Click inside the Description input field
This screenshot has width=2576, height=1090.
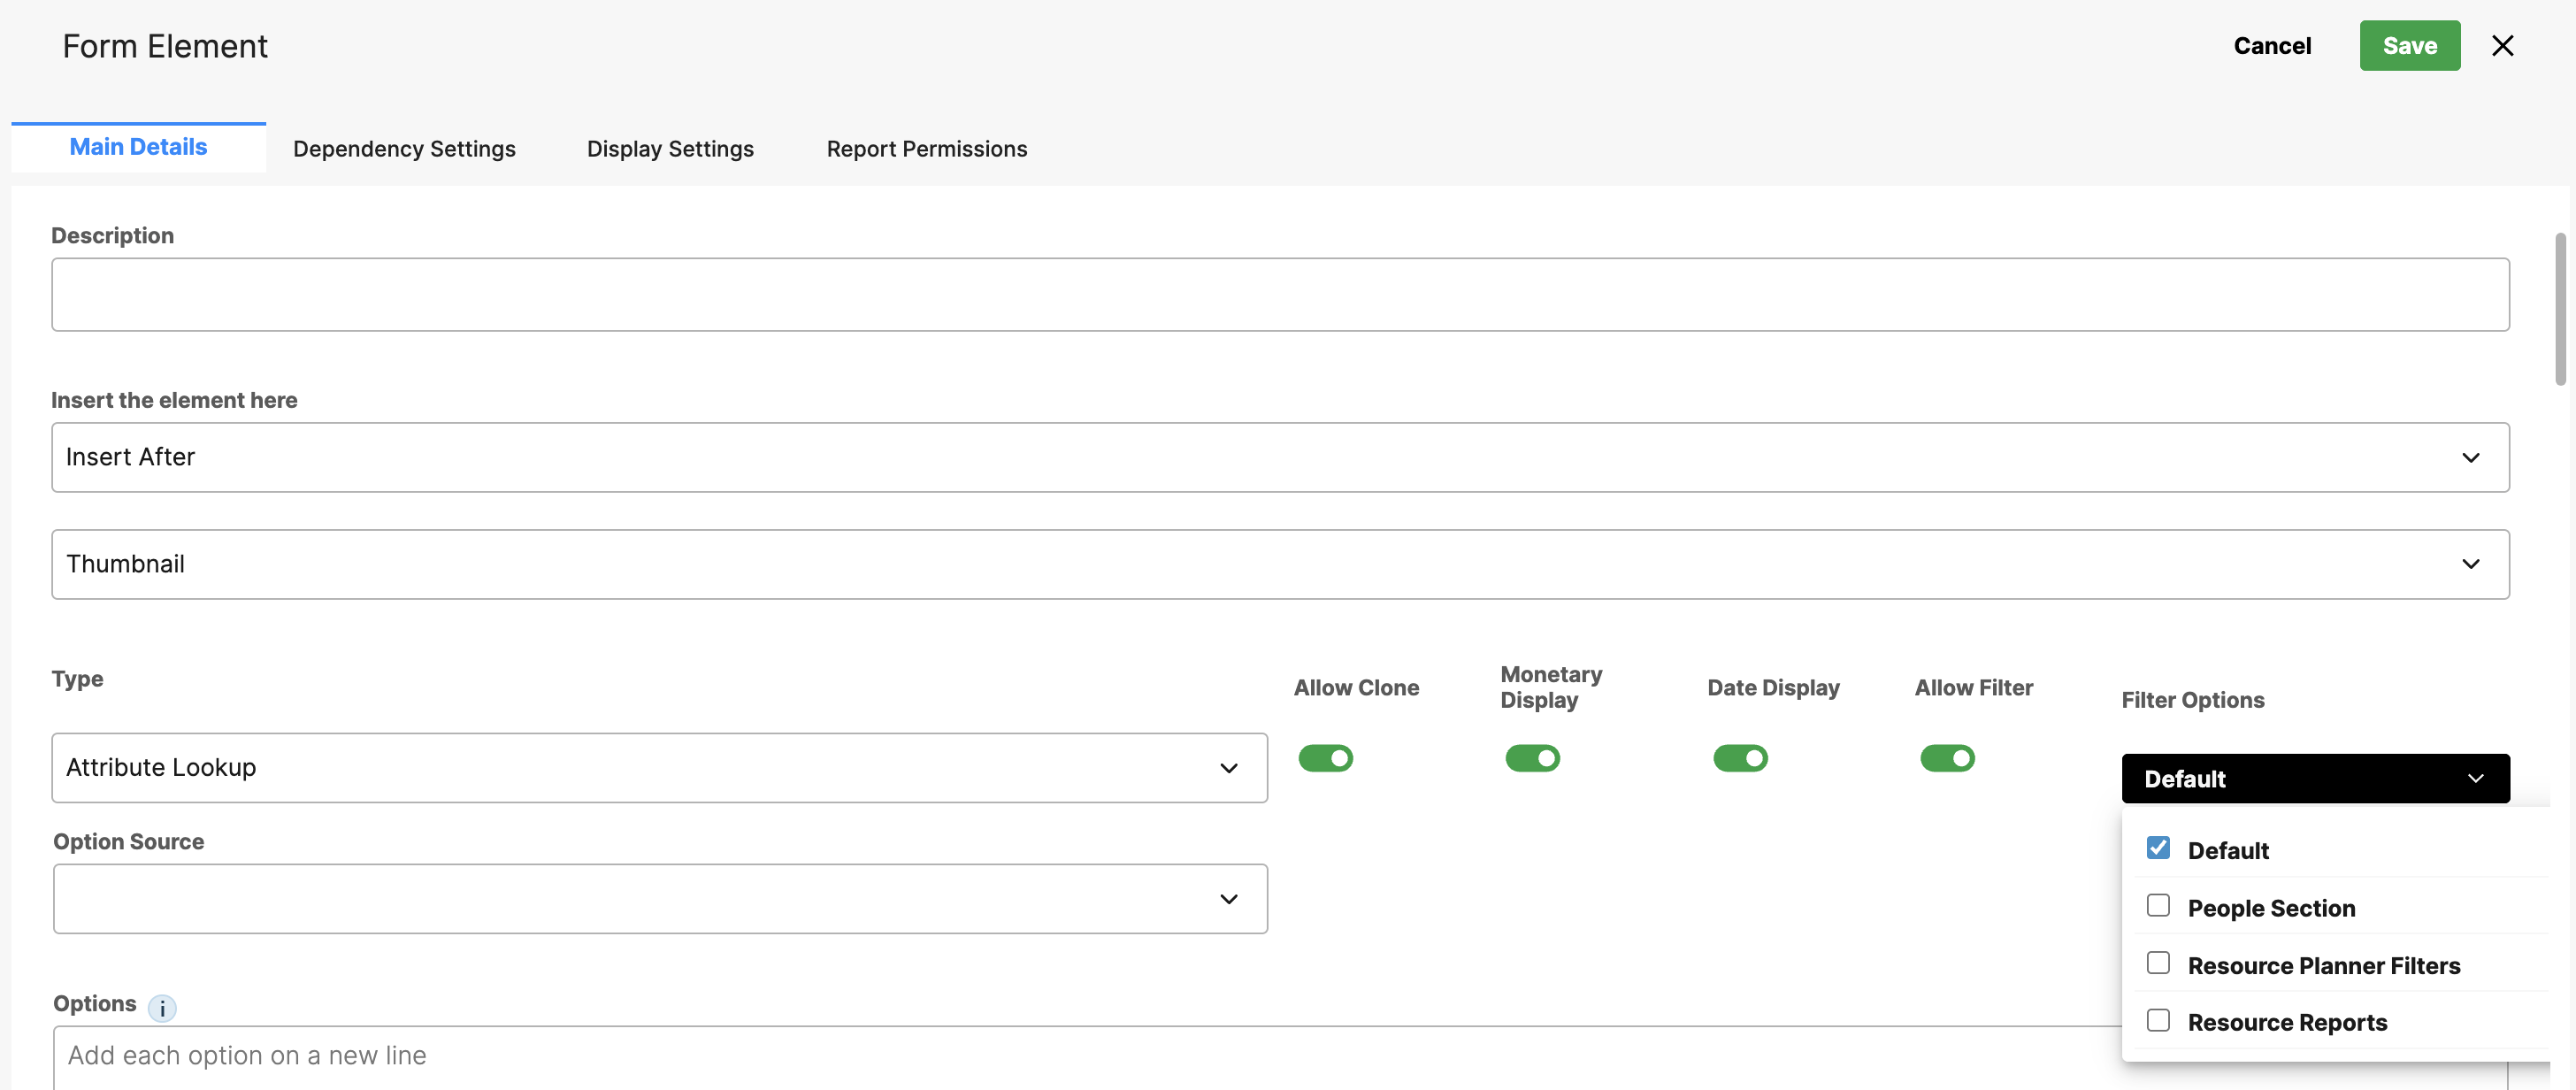coord(1280,295)
